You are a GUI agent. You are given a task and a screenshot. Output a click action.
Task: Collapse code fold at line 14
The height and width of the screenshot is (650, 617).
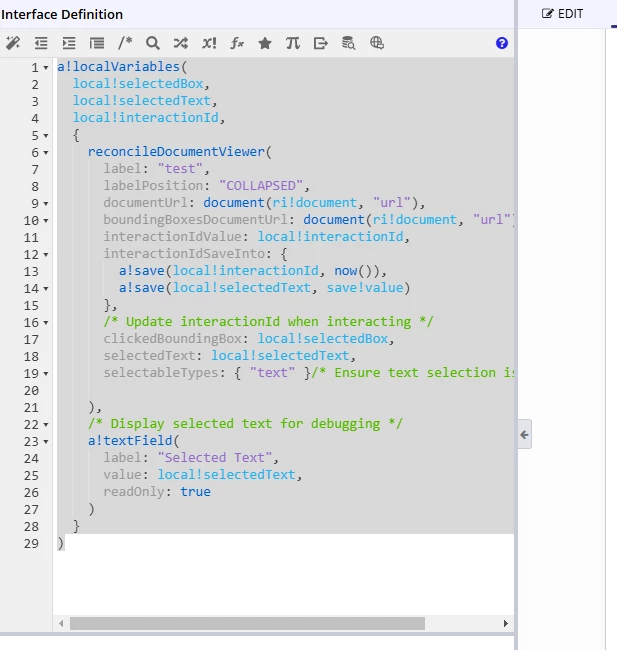(46, 289)
